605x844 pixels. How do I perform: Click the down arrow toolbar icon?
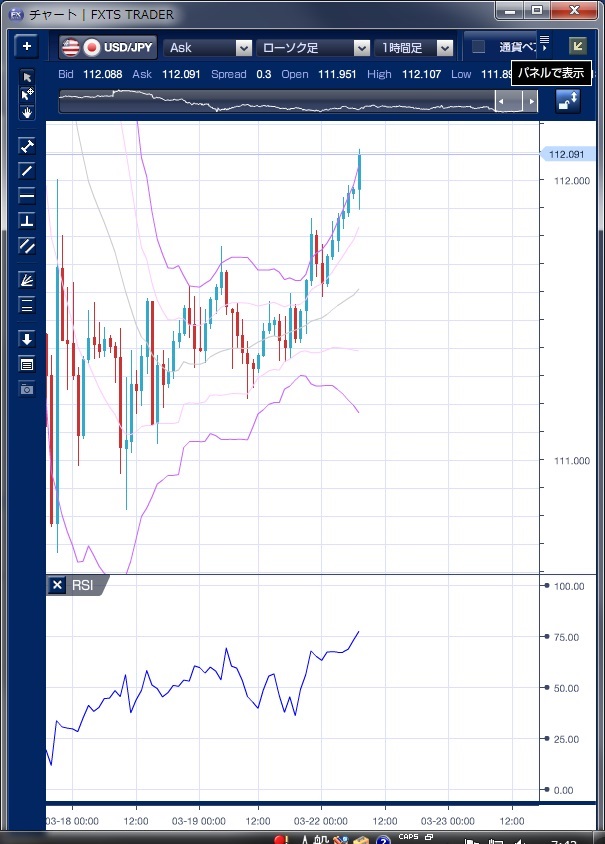(27, 339)
